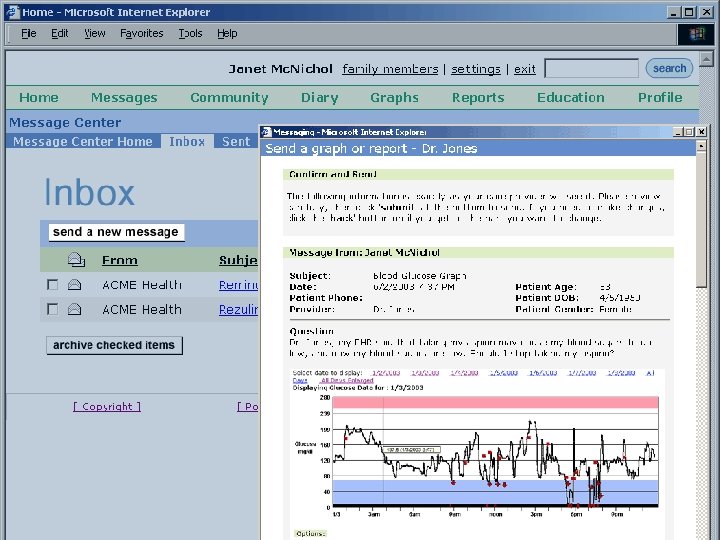Click the Options label below the graph
720x540 pixels.
(x=310, y=534)
